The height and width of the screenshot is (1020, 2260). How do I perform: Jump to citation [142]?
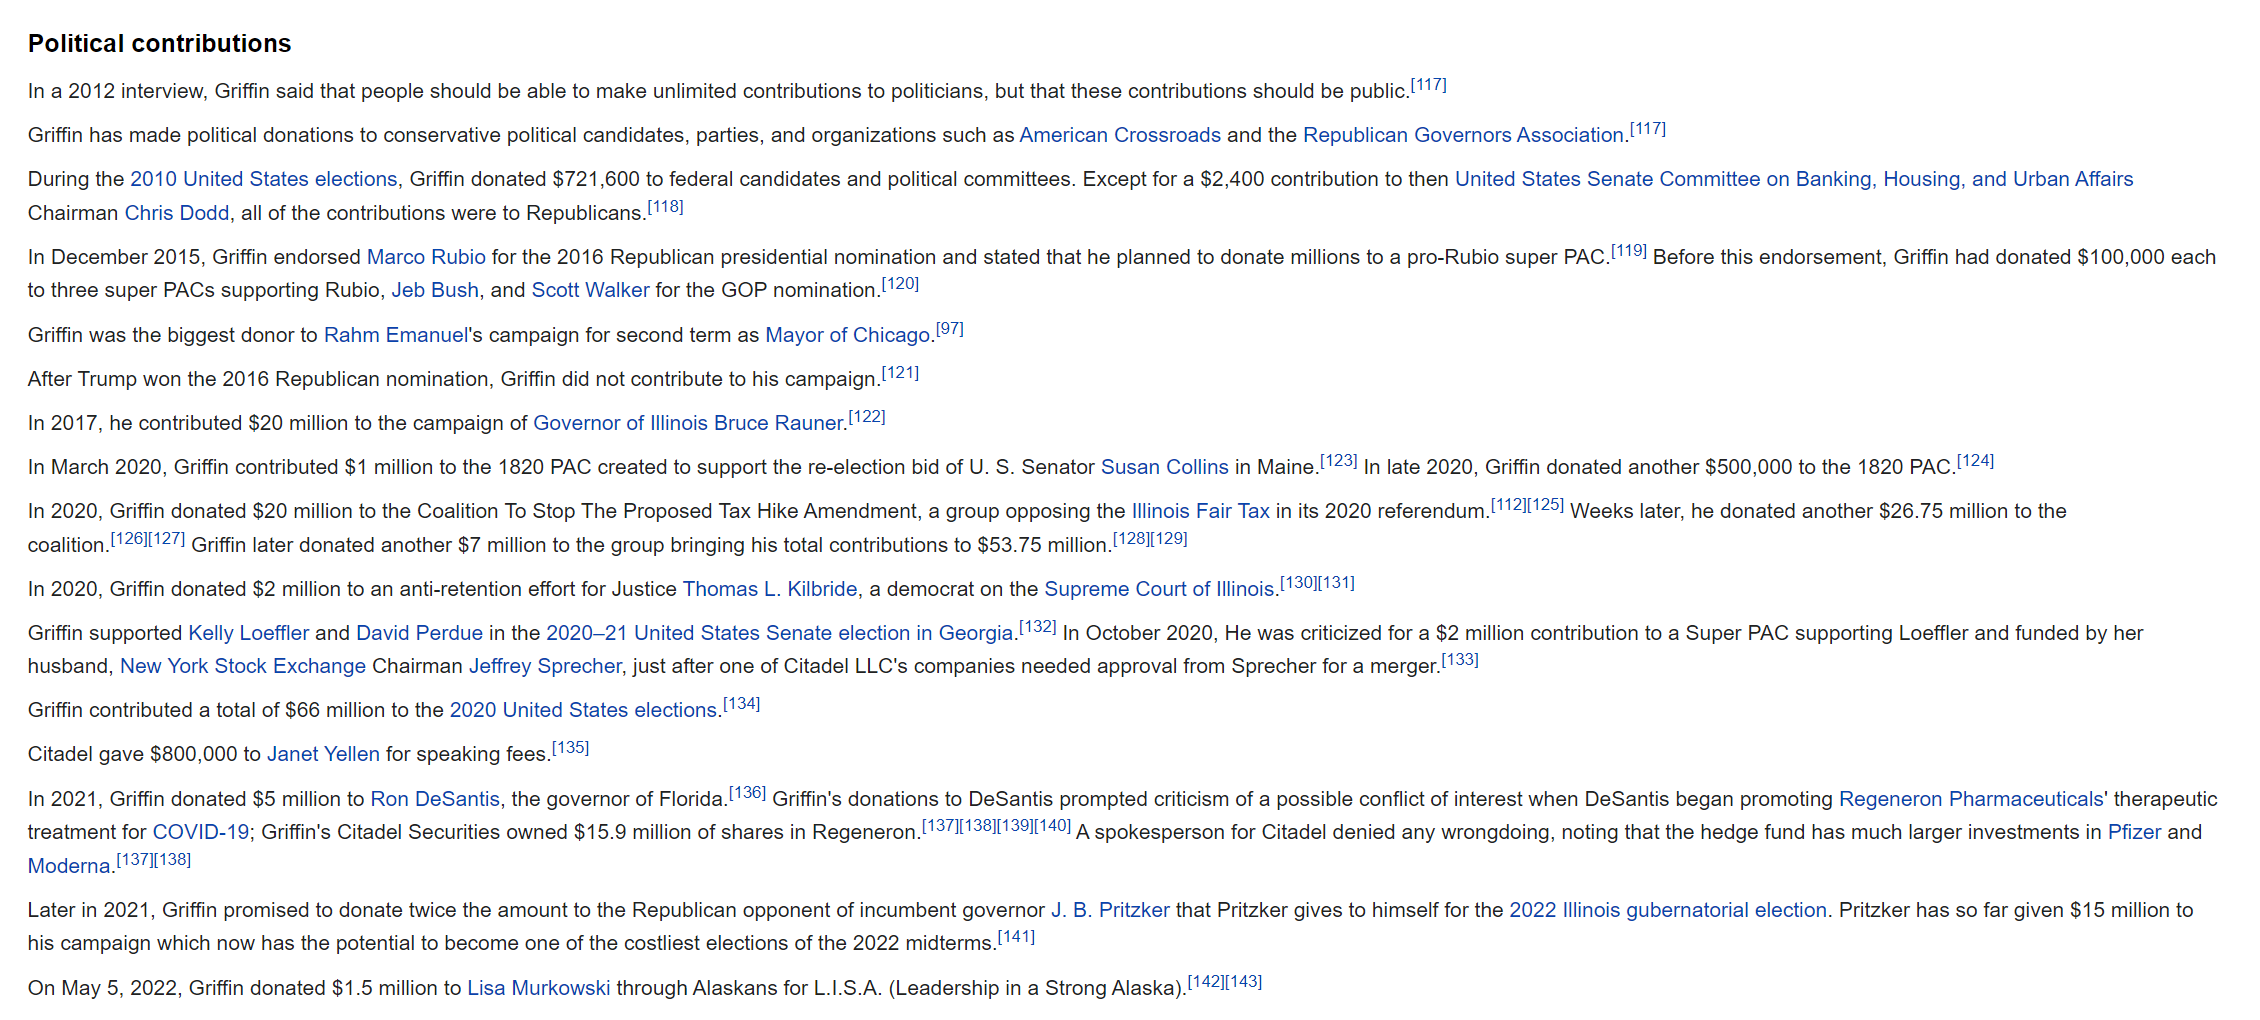click(1206, 982)
